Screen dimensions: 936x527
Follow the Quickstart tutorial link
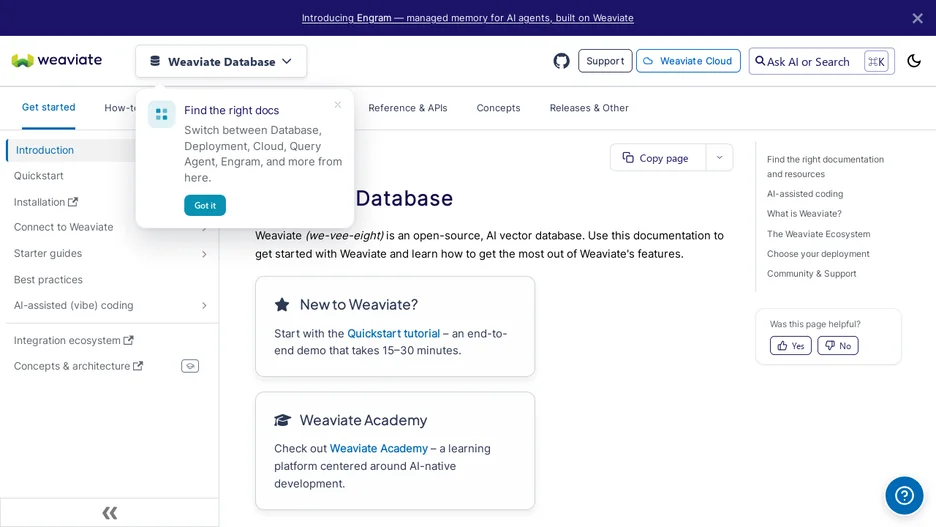pyautogui.click(x=393, y=334)
